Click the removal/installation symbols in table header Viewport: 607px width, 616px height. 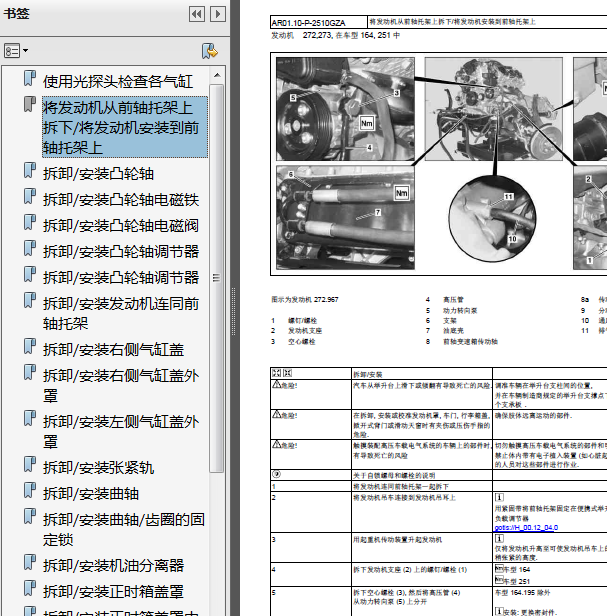282,373
